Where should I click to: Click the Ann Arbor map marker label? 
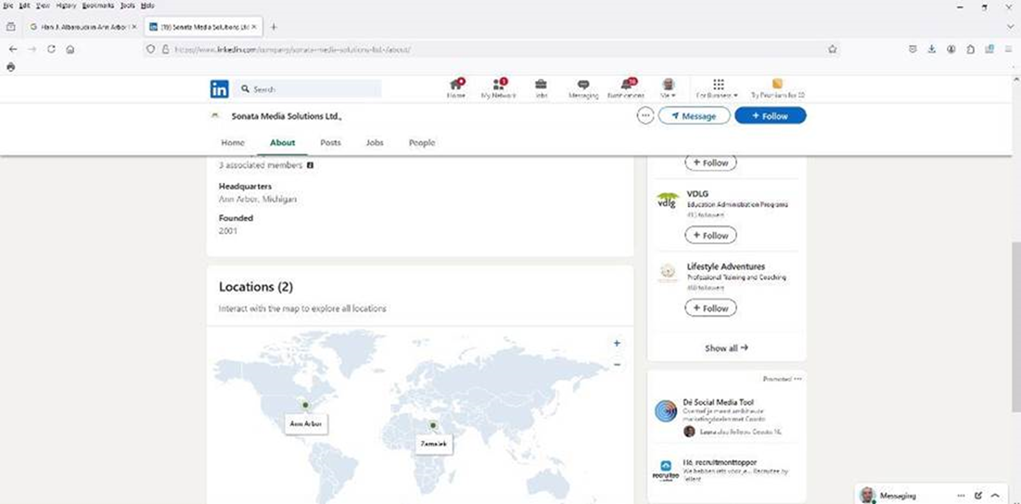(306, 424)
